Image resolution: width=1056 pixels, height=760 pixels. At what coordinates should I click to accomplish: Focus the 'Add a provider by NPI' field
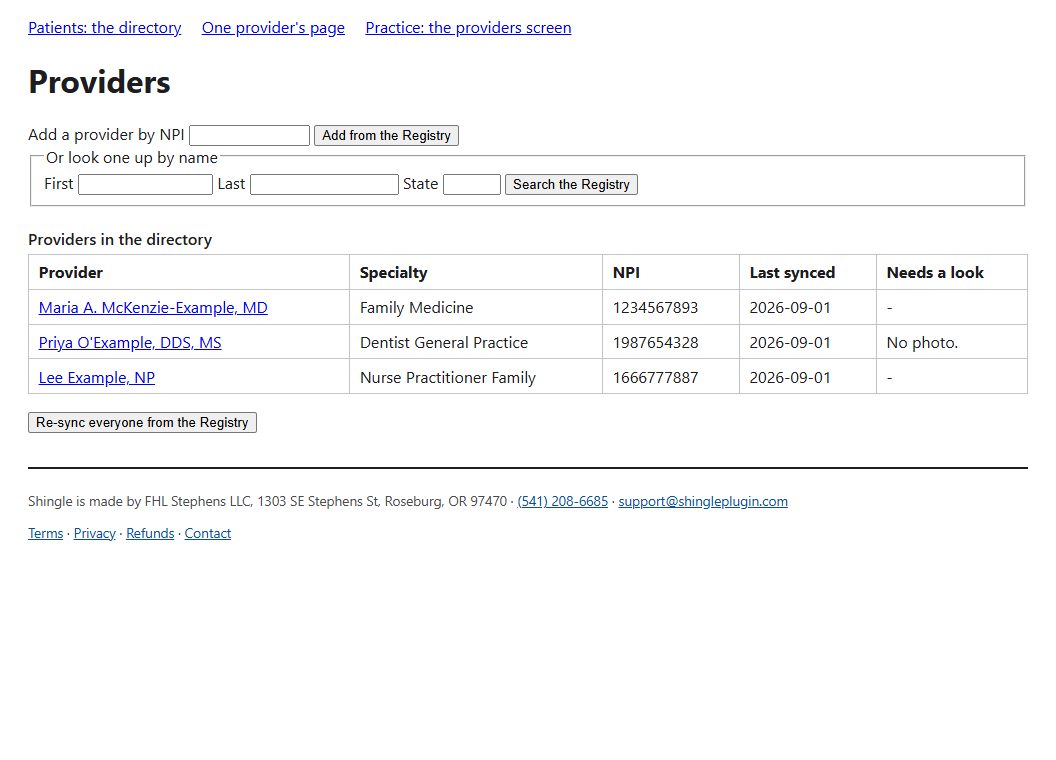(x=249, y=135)
